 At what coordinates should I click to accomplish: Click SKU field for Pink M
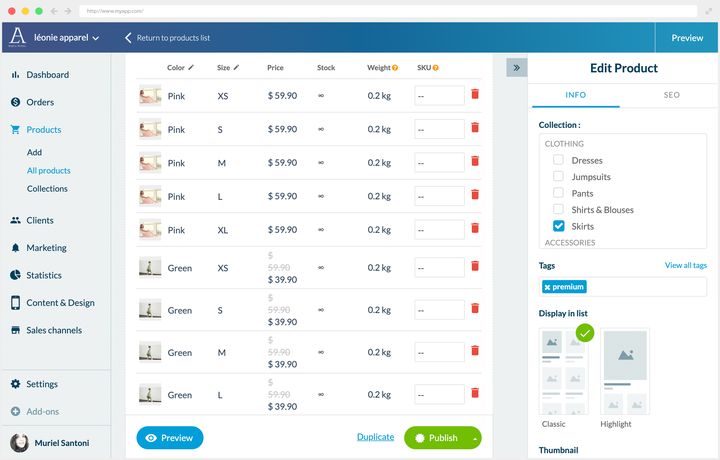coord(439,163)
